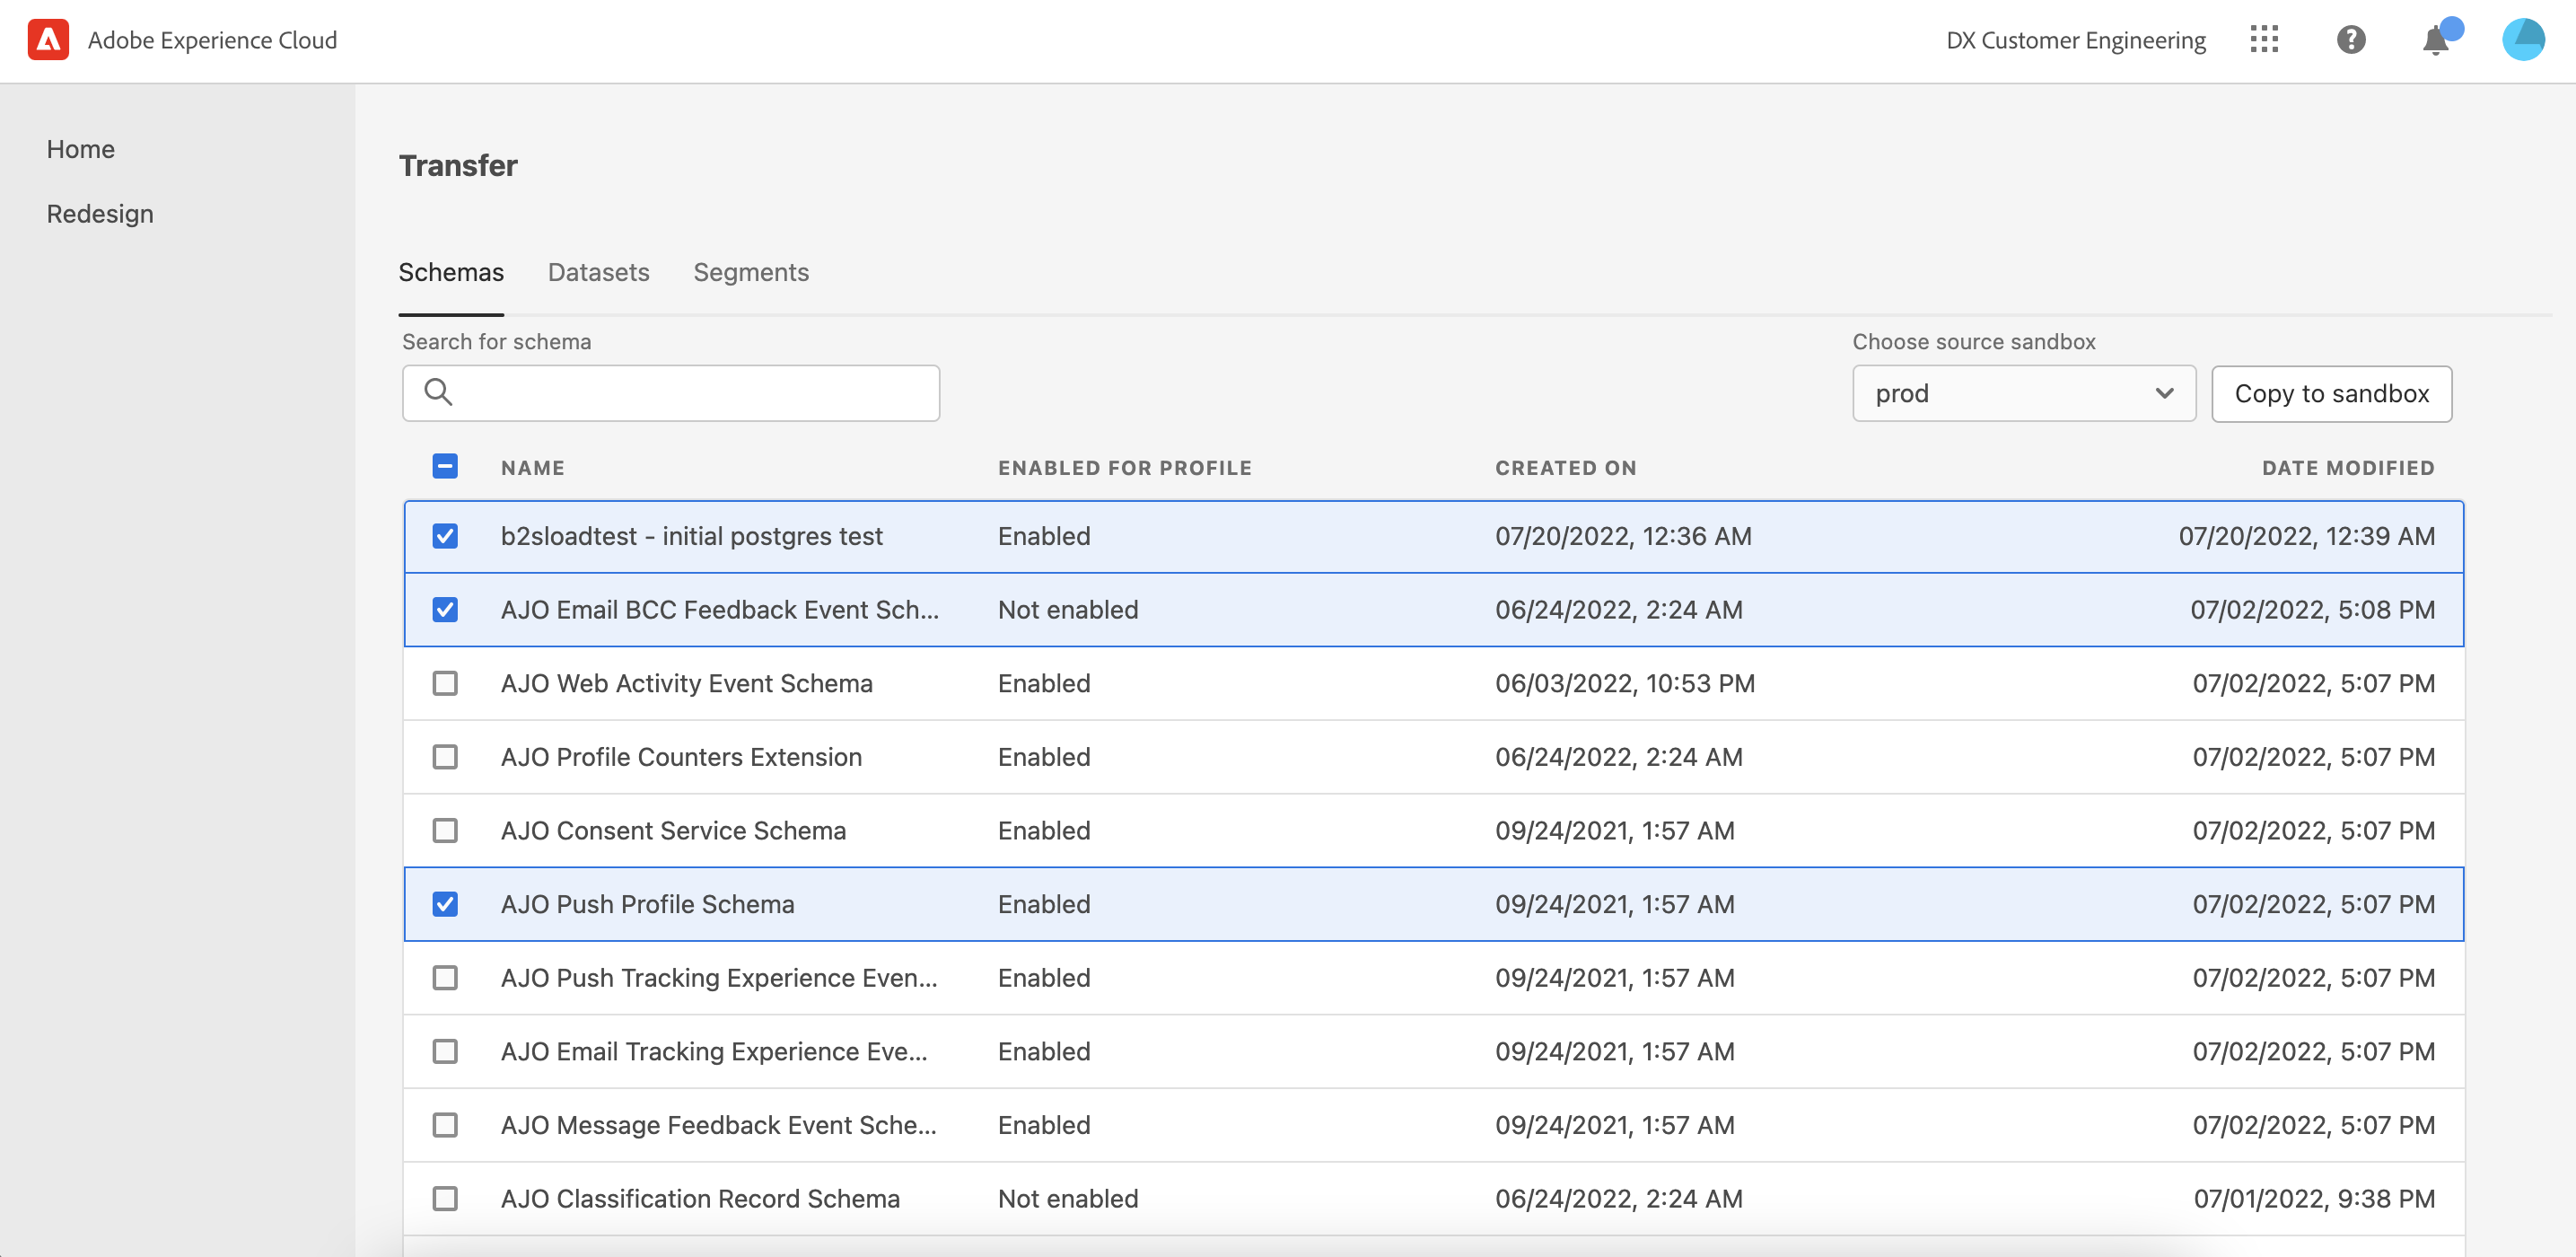Expand the prod source sandbox dropdown

click(2023, 393)
